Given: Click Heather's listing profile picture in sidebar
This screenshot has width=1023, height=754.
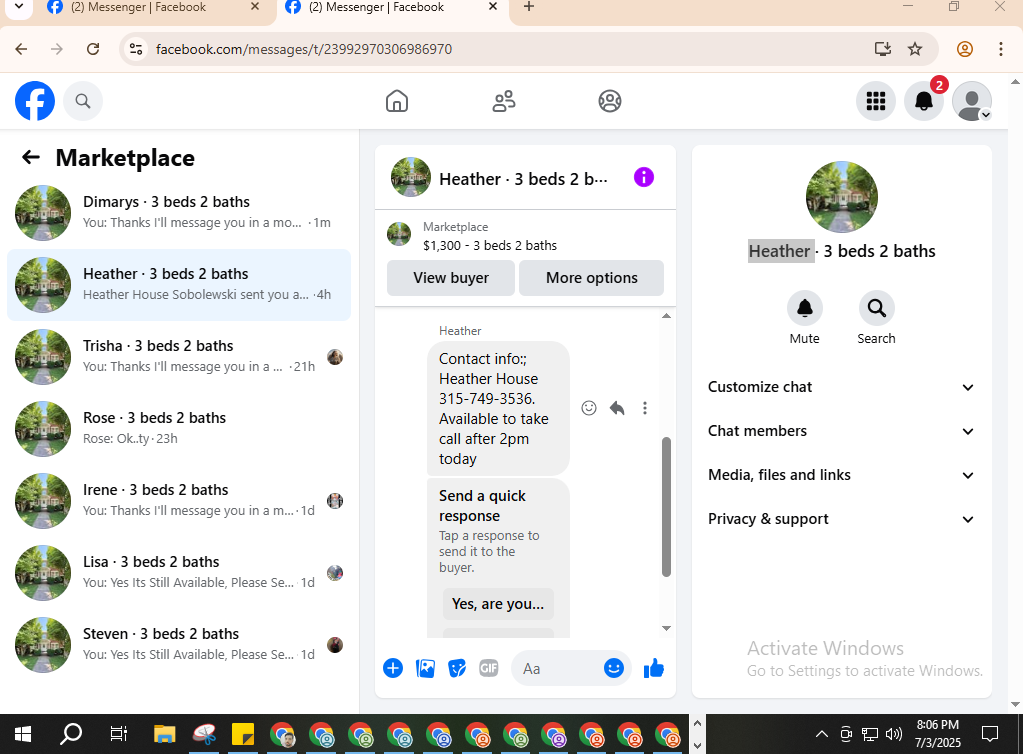Looking at the screenshot, I should [842, 197].
